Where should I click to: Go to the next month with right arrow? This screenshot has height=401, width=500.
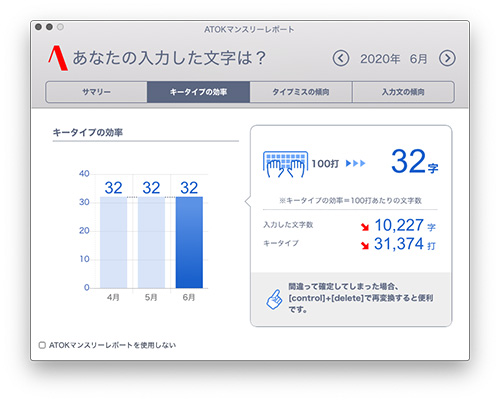point(447,59)
